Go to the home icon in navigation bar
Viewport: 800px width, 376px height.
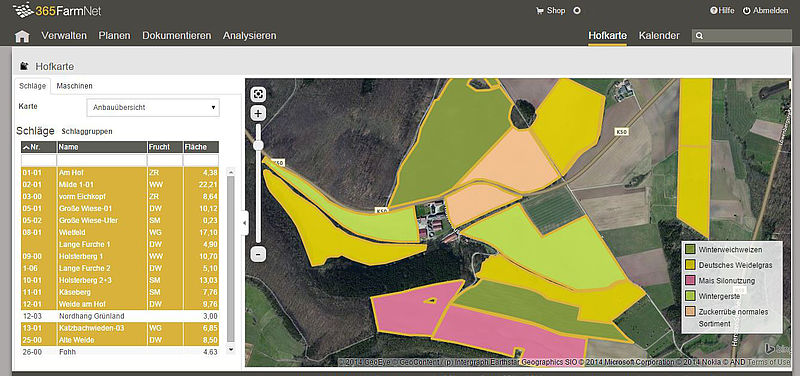tap(22, 36)
